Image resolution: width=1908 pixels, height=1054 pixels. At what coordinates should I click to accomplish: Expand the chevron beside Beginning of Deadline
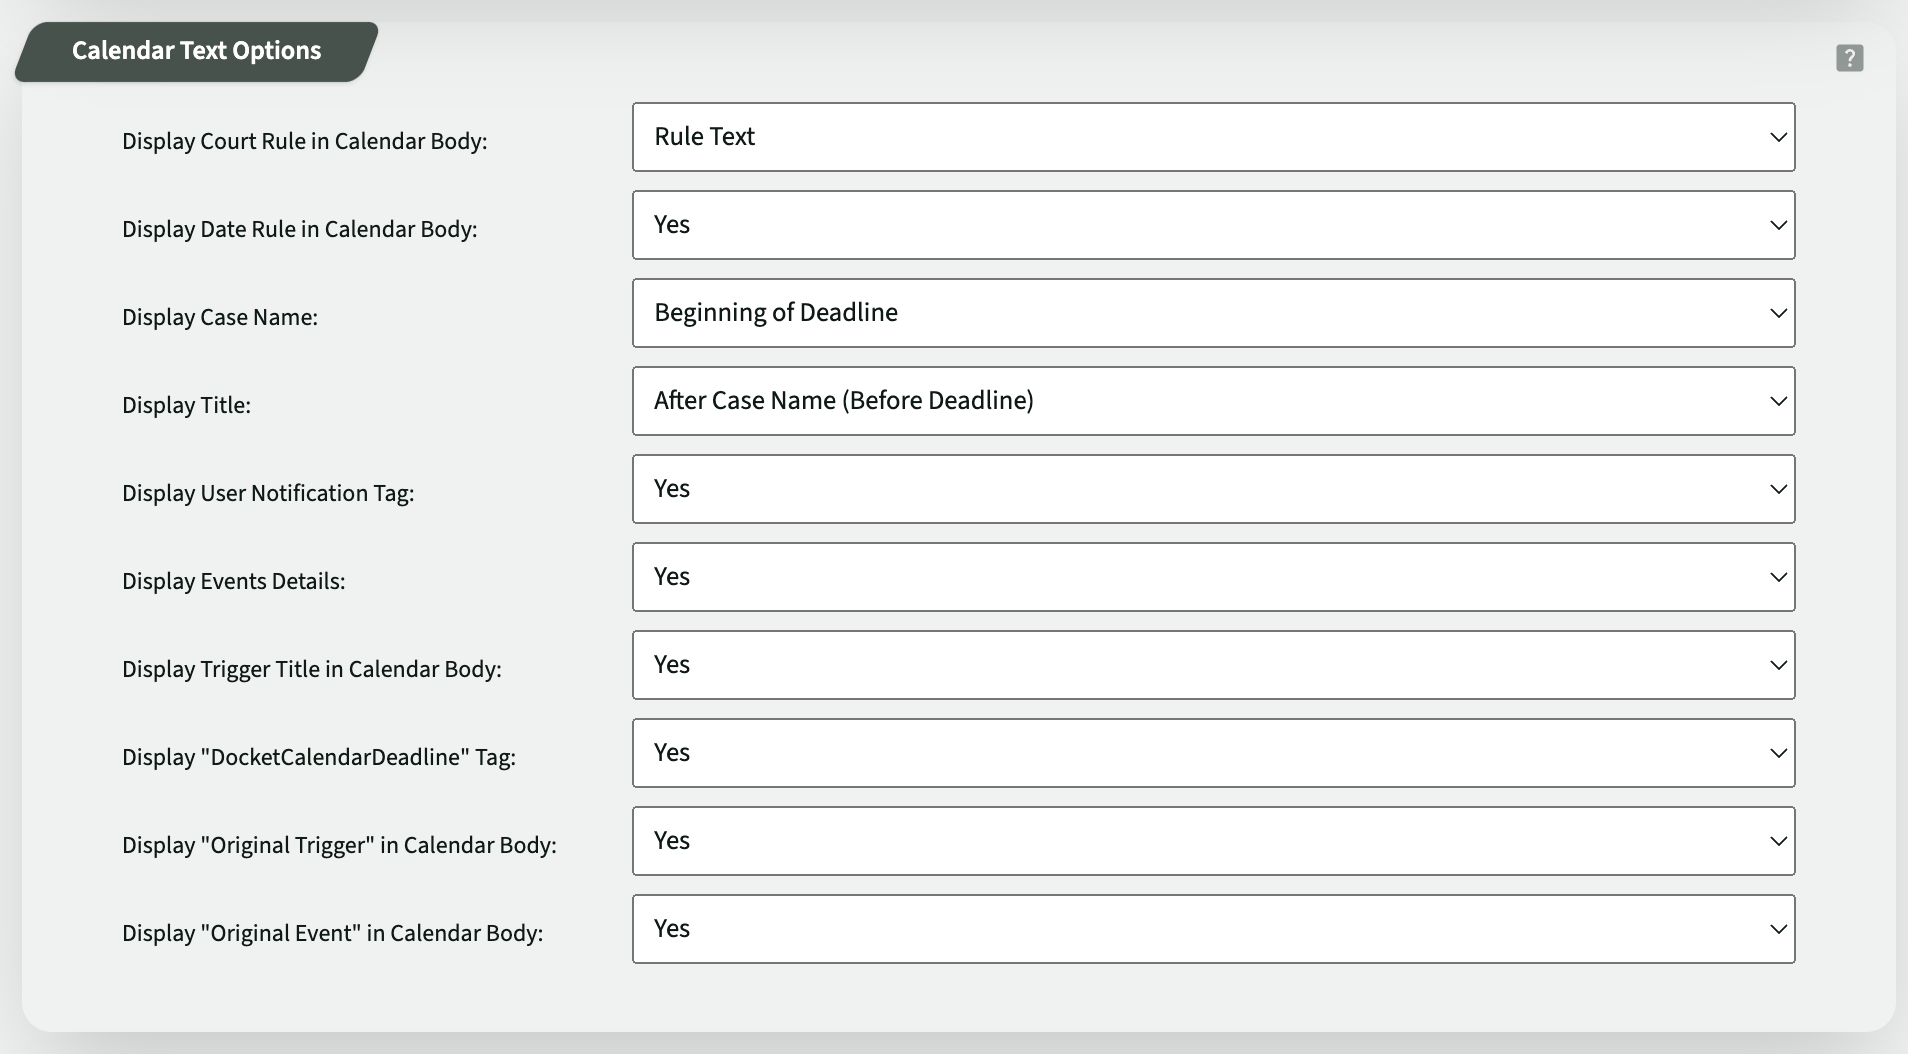(x=1778, y=312)
